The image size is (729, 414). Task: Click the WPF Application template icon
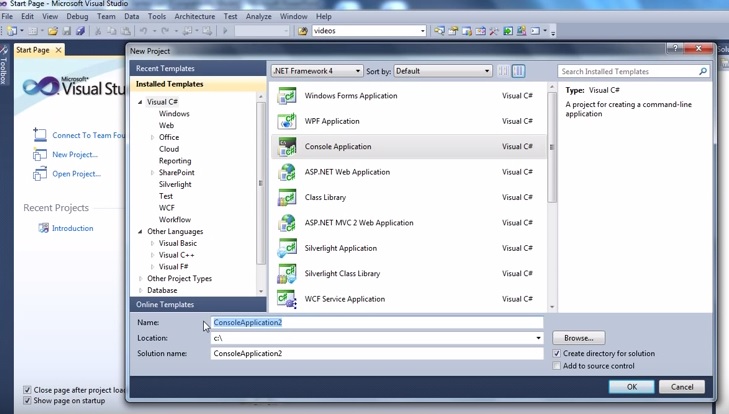coord(287,121)
